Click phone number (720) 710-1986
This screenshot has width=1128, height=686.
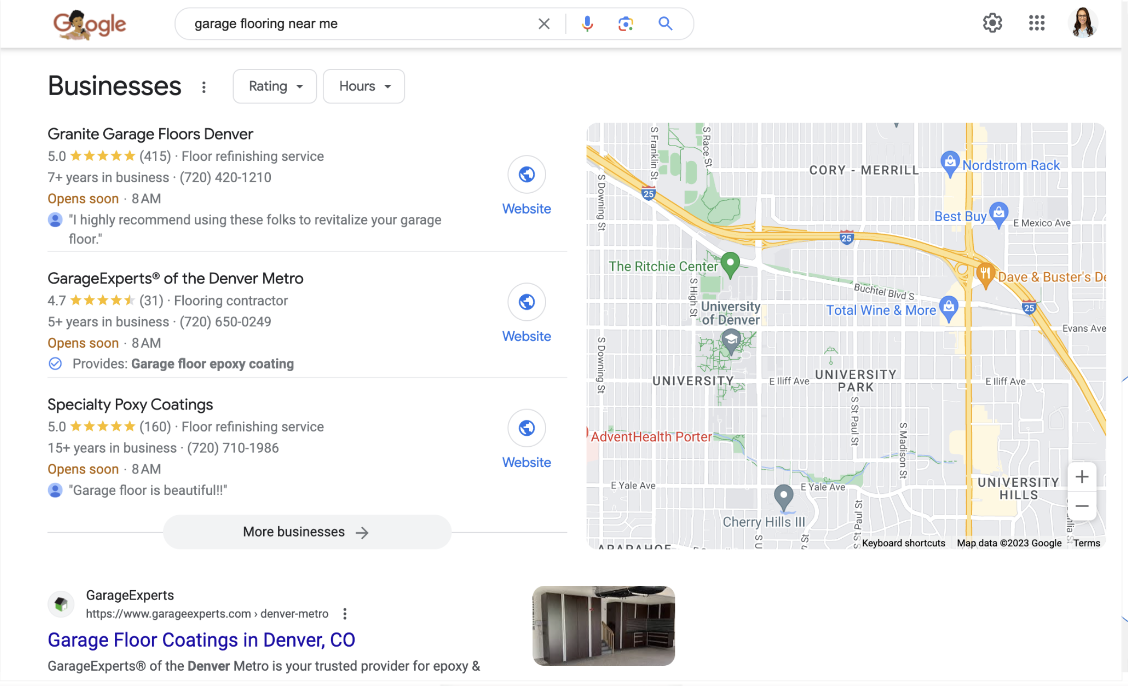pyautogui.click(x=233, y=448)
